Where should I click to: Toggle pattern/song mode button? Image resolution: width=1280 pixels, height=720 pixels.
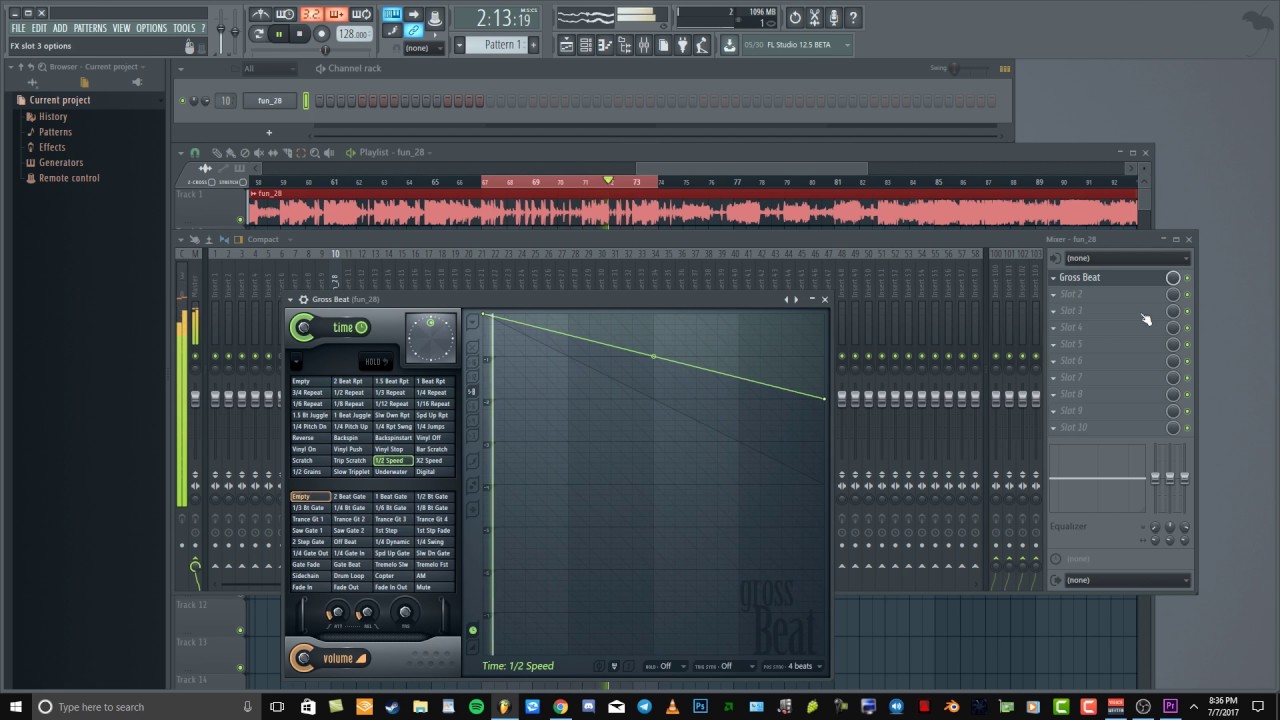(259, 34)
